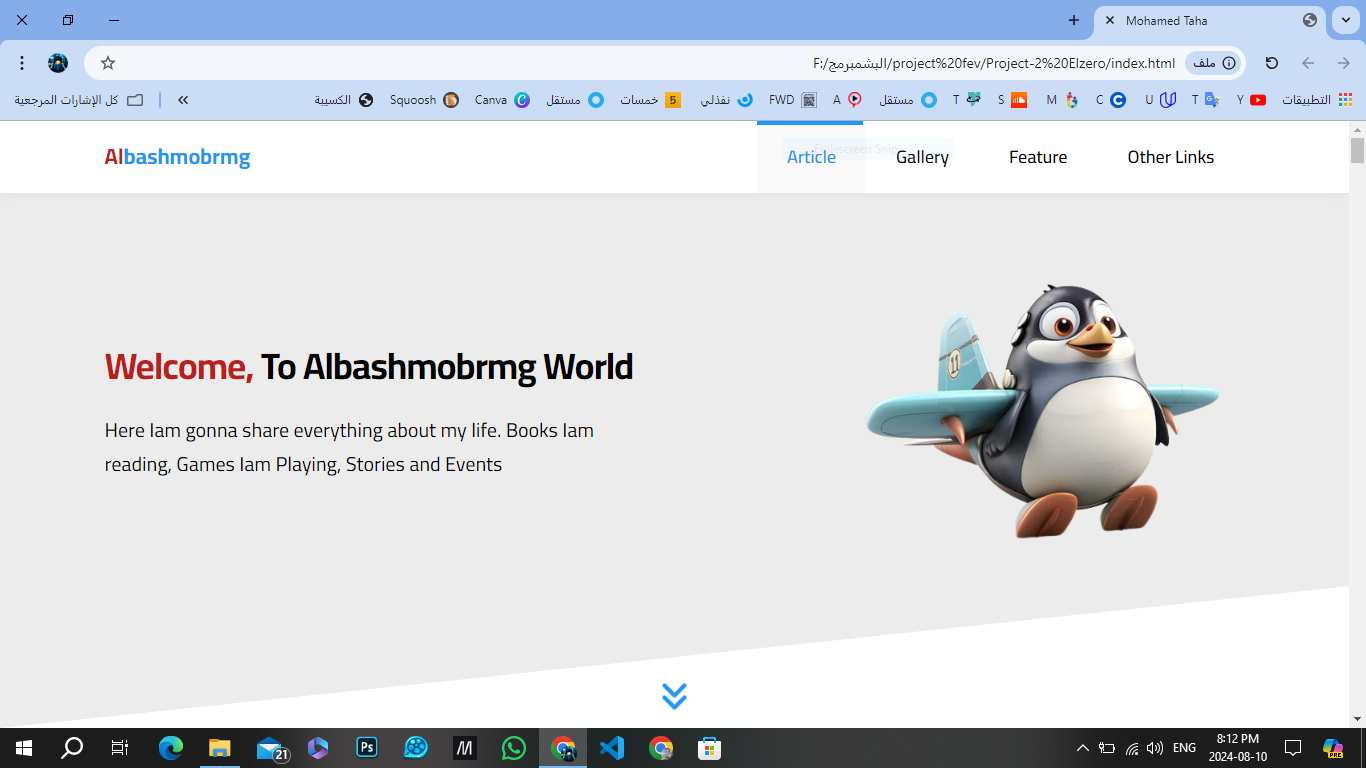Open the Chrome three-dot menu
1366x768 pixels.
(22, 63)
